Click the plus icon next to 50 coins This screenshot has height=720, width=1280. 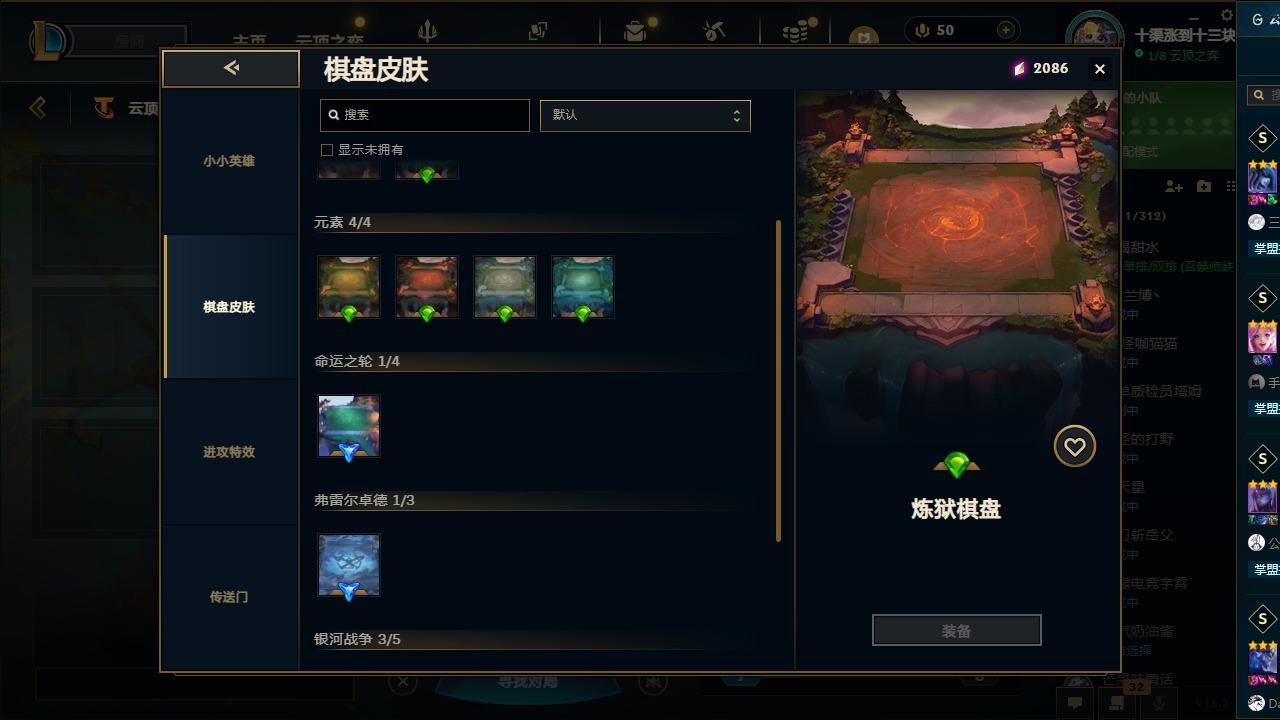tap(1006, 31)
